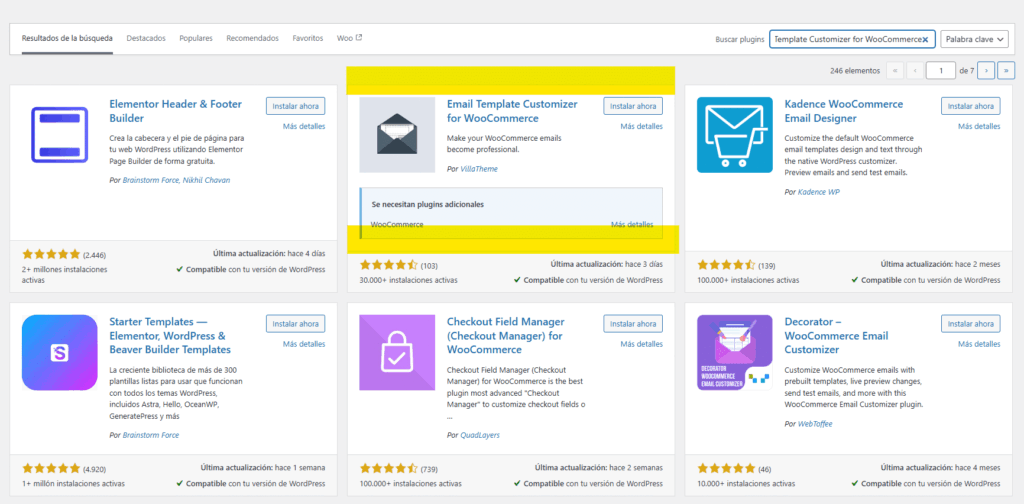Screen dimensions: 1024x504
Task: Click the star rating with (103) reviews
Action: pos(389,266)
